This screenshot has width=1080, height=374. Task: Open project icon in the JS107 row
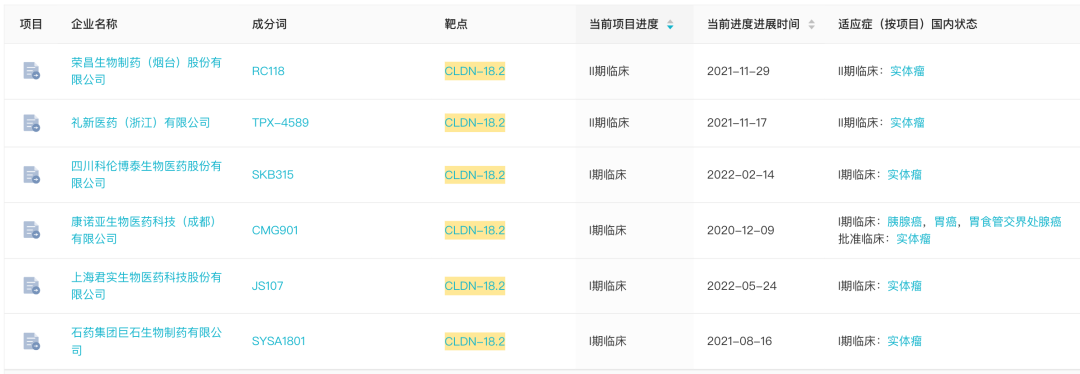(31, 285)
